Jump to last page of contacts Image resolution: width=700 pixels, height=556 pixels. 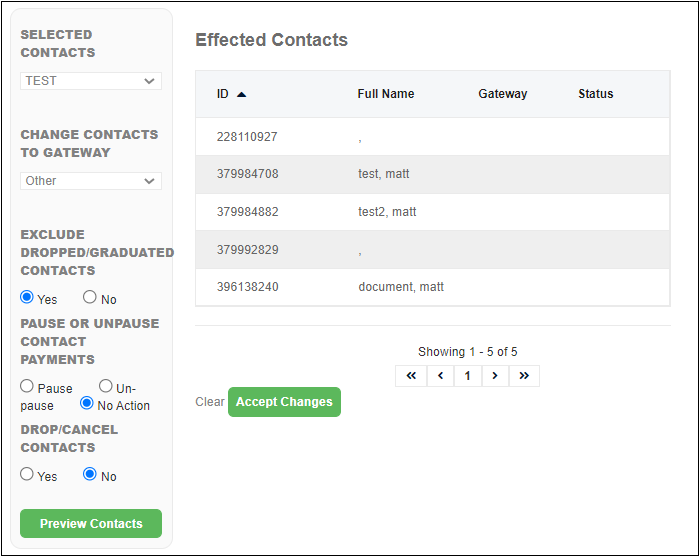pos(524,376)
